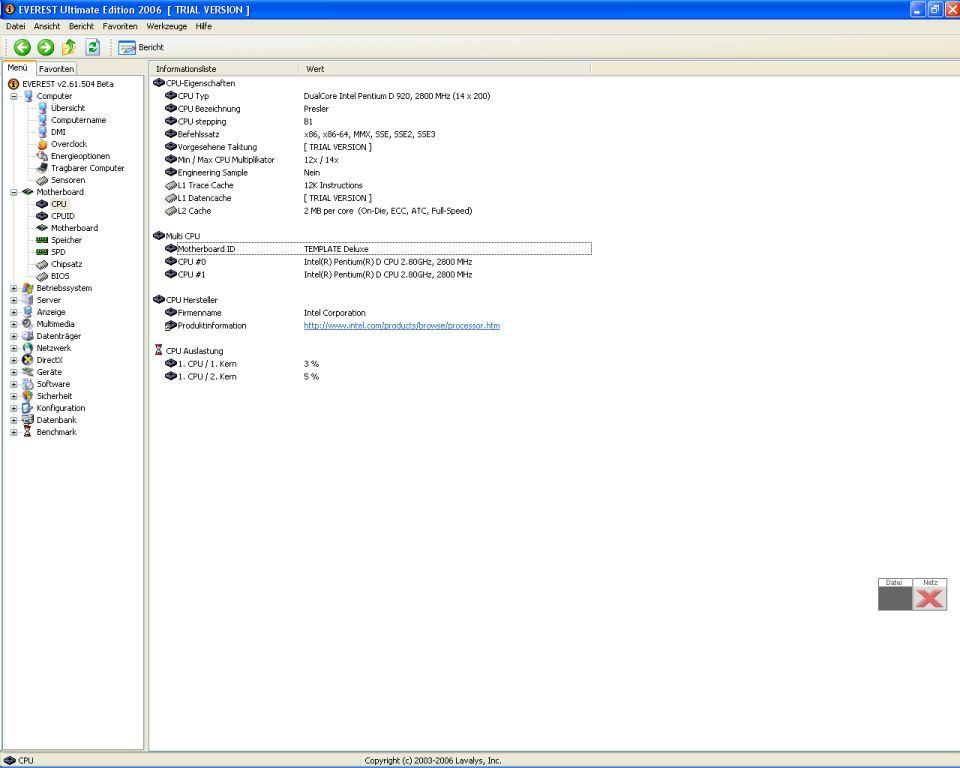The image size is (960, 768).
Task: Click the Anzeige monitor icon
Action: (x=28, y=312)
